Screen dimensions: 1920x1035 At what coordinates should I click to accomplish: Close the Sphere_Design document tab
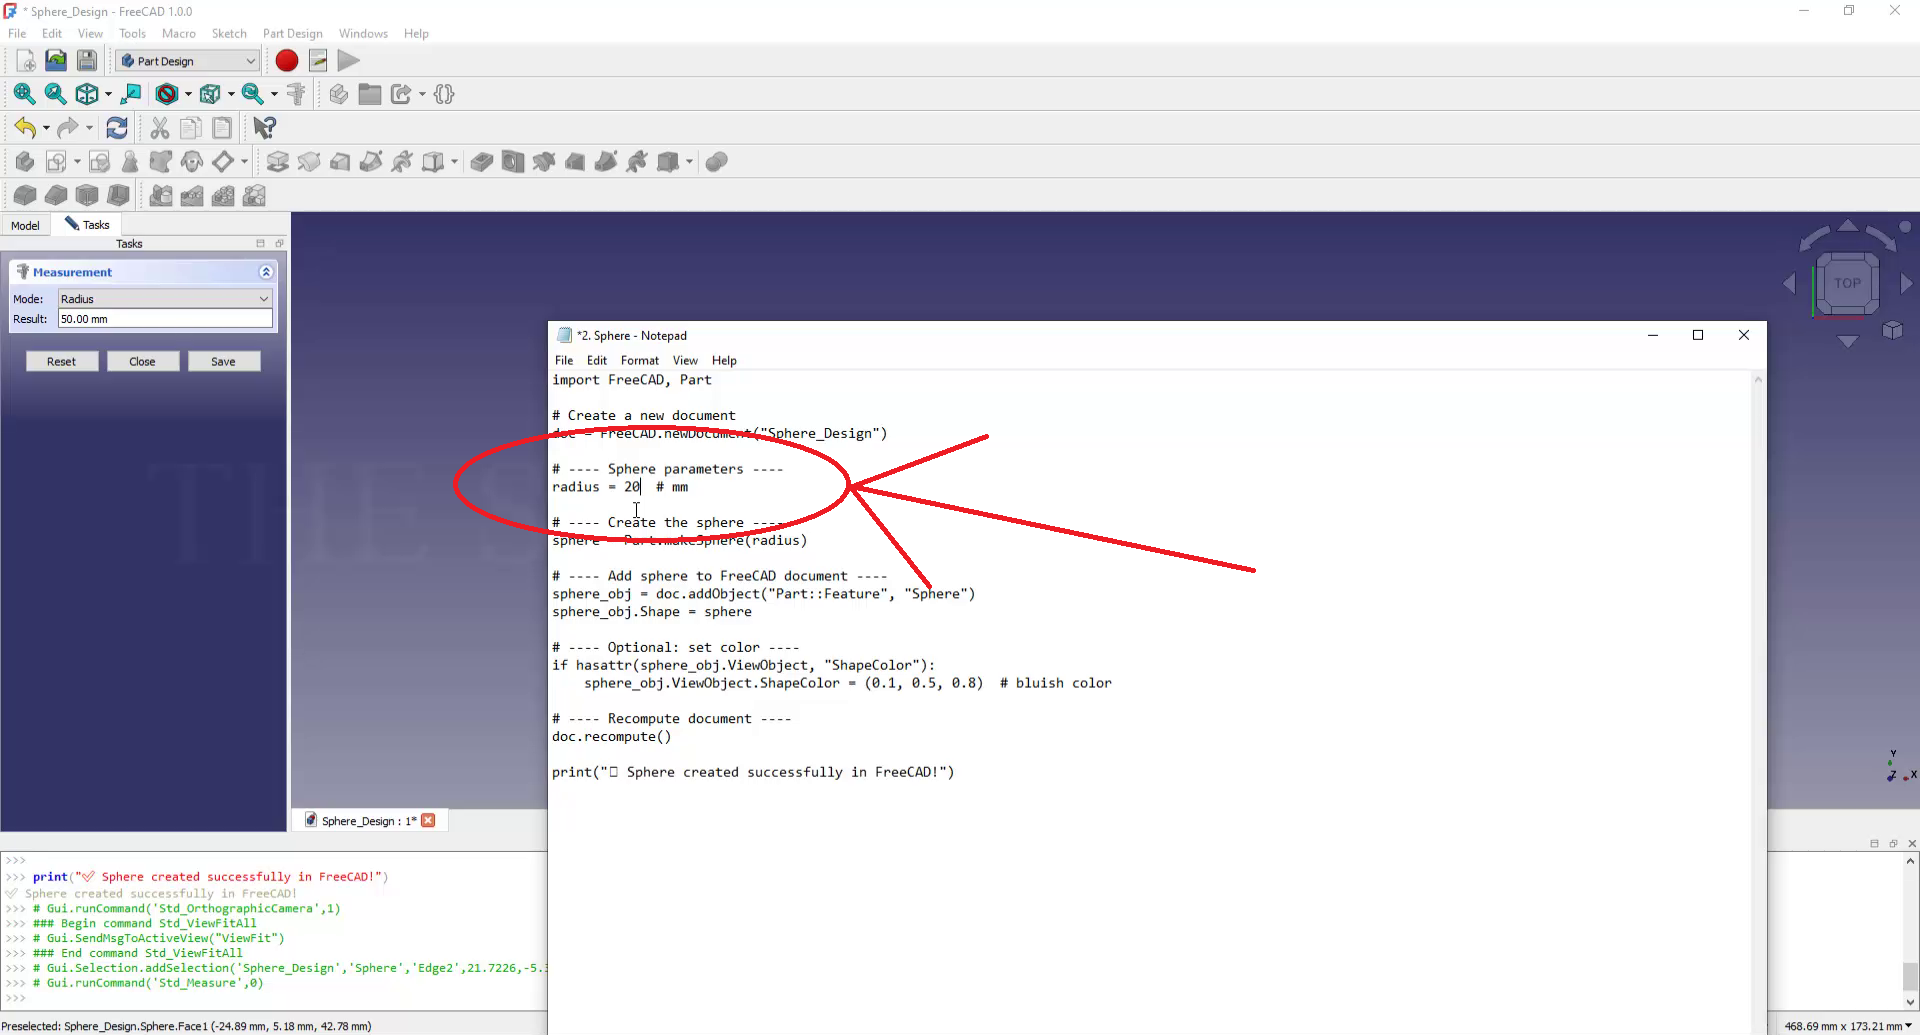click(429, 821)
